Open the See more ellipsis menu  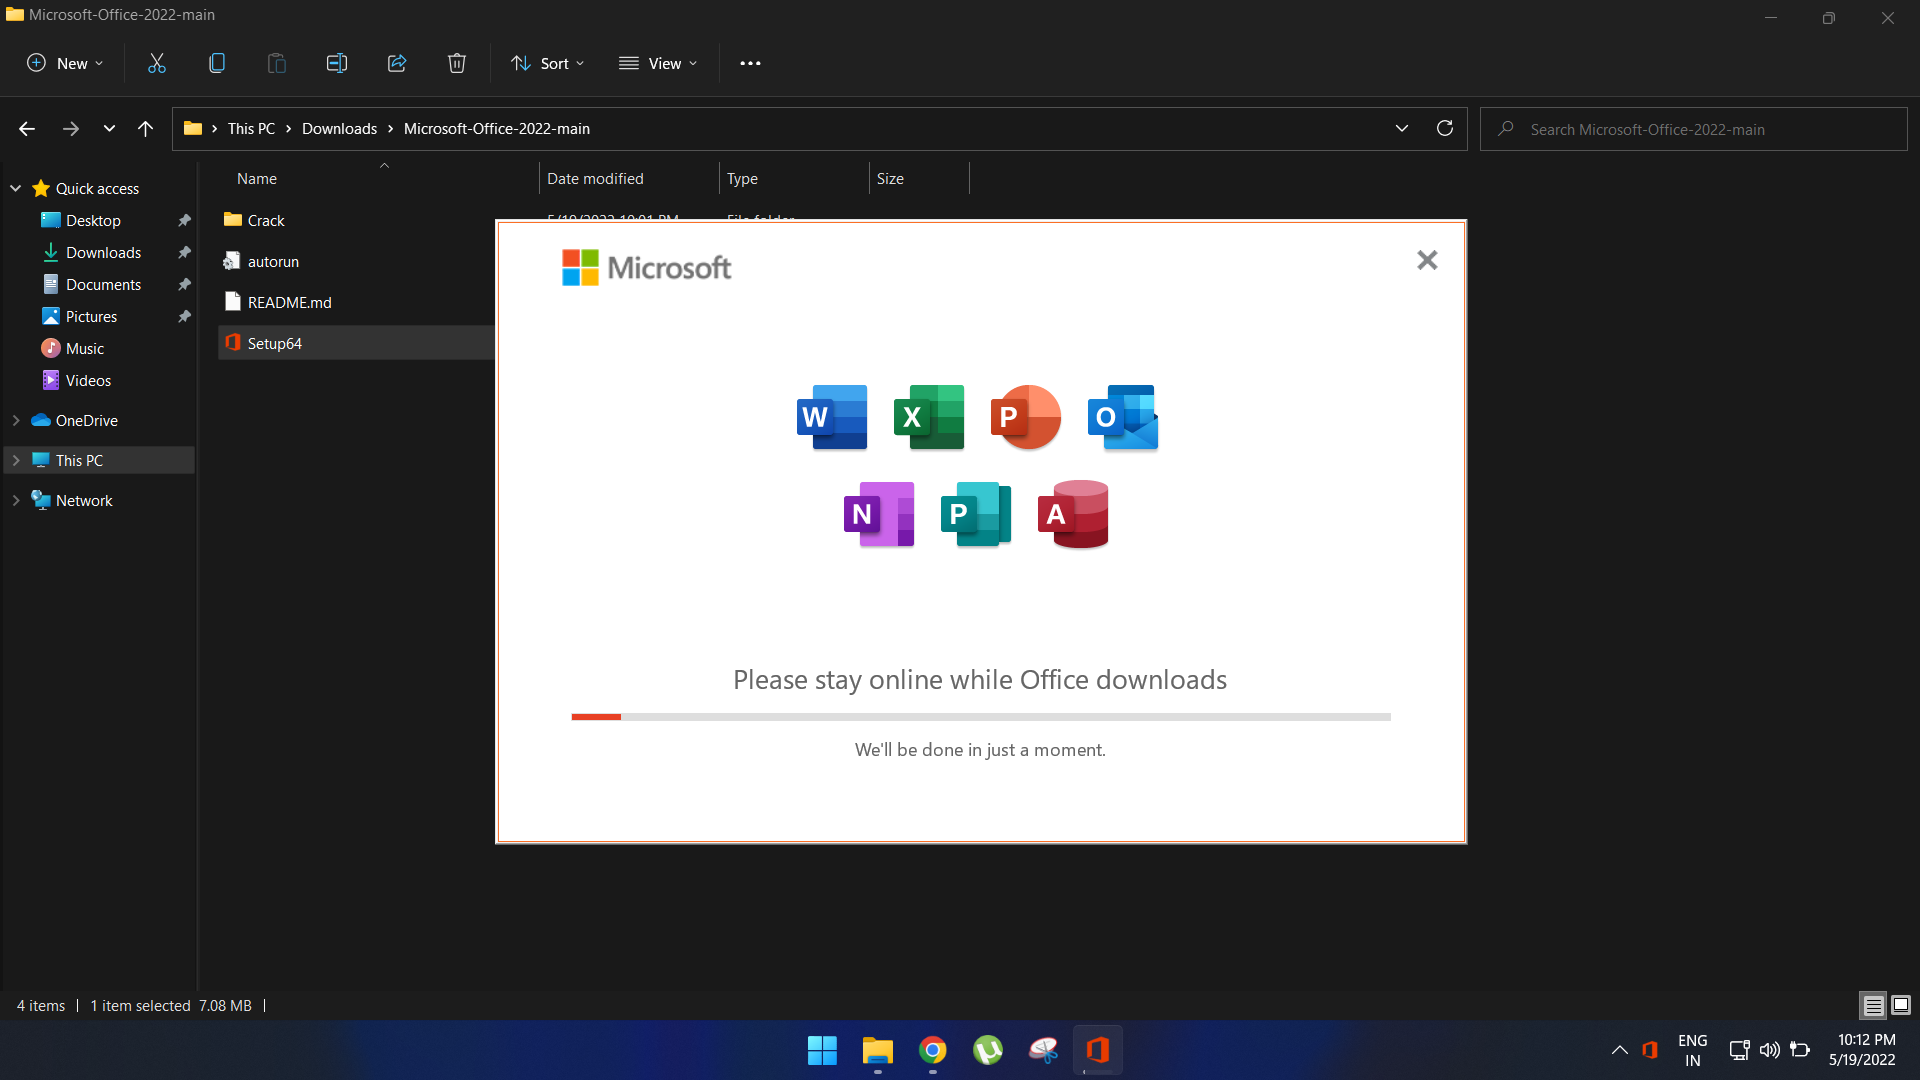(x=750, y=63)
